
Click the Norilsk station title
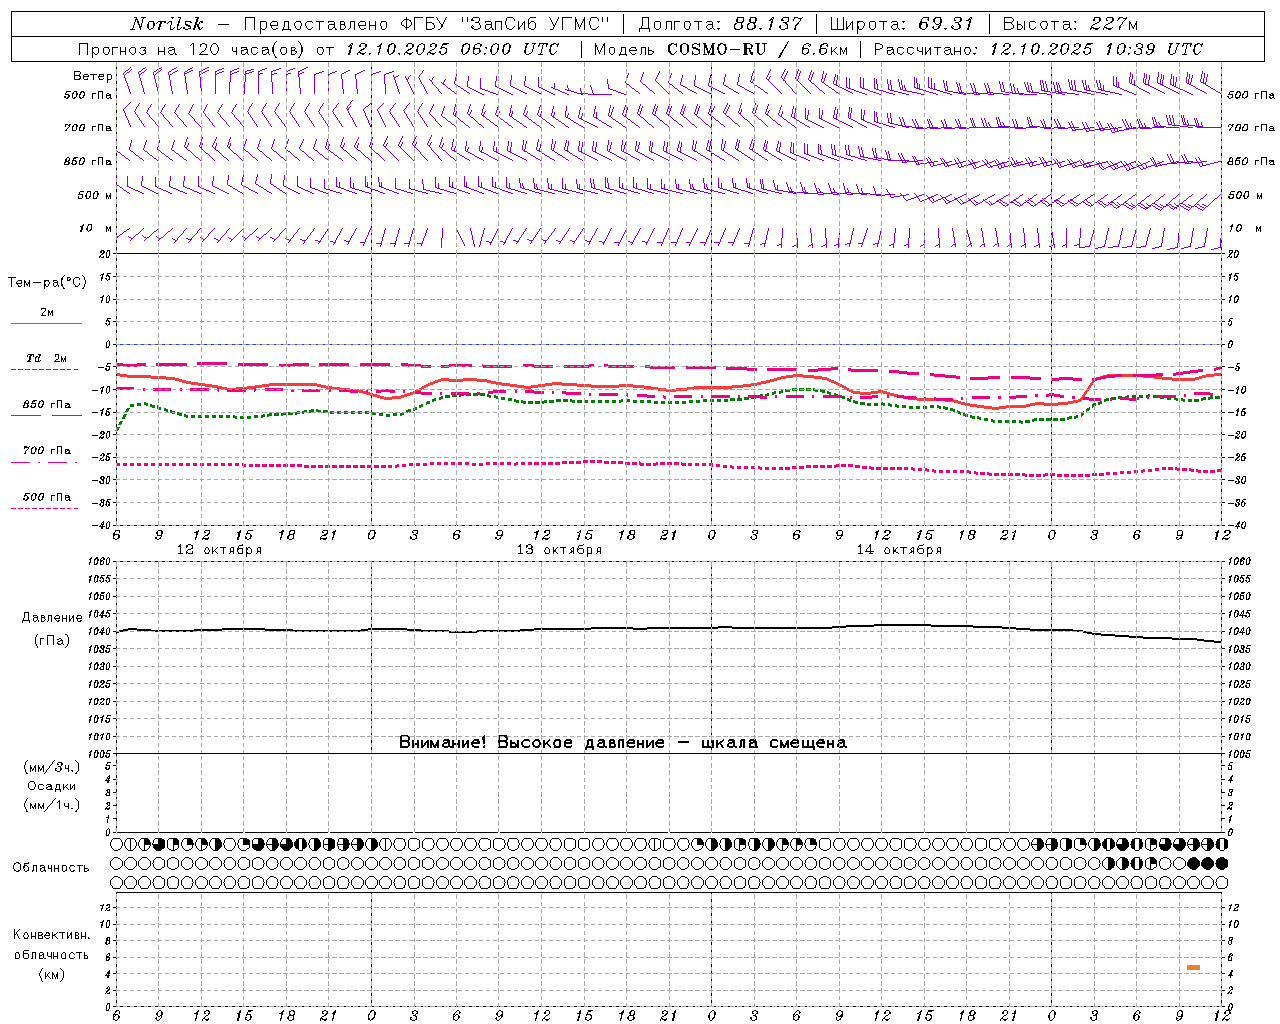(167, 24)
